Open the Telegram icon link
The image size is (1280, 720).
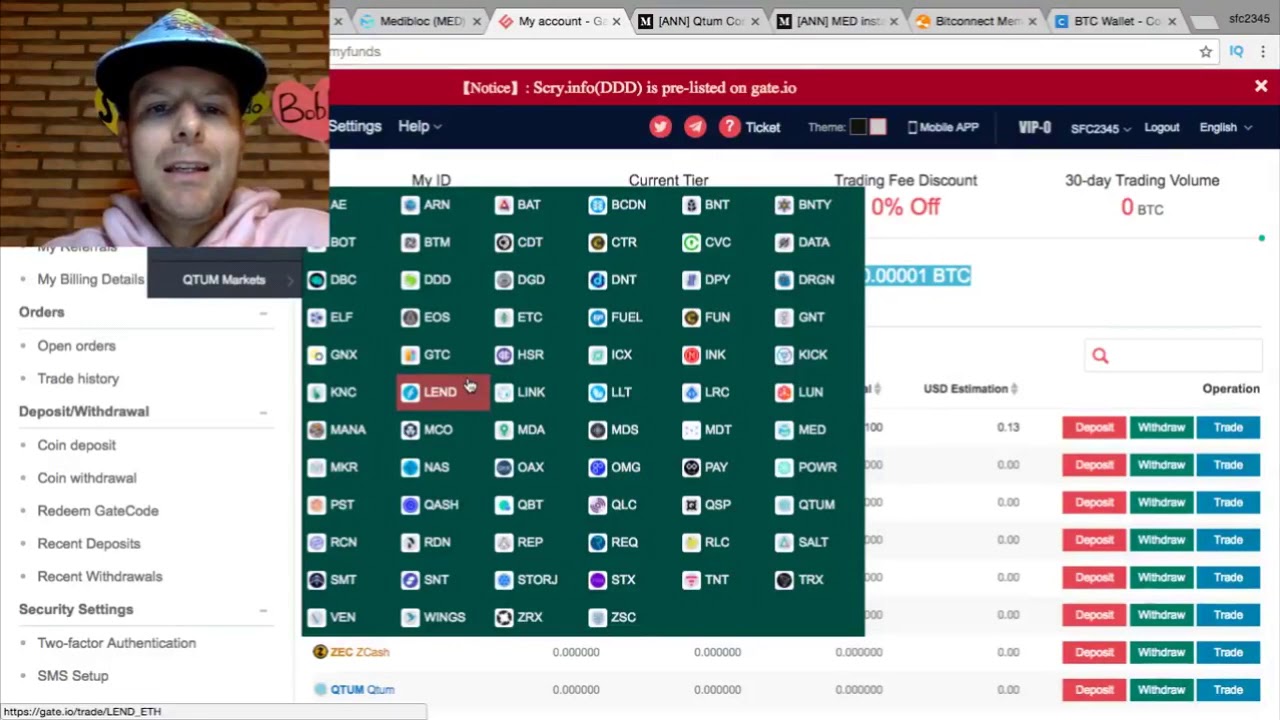[x=695, y=127]
